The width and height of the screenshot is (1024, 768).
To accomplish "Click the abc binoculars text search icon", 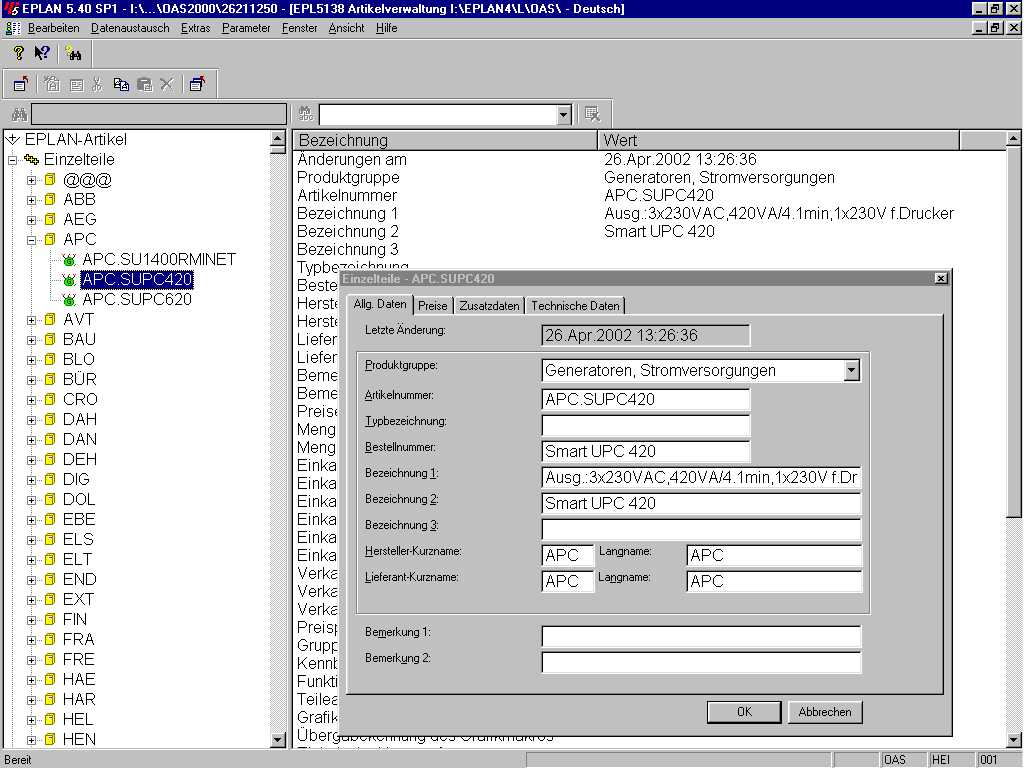I will coord(305,114).
